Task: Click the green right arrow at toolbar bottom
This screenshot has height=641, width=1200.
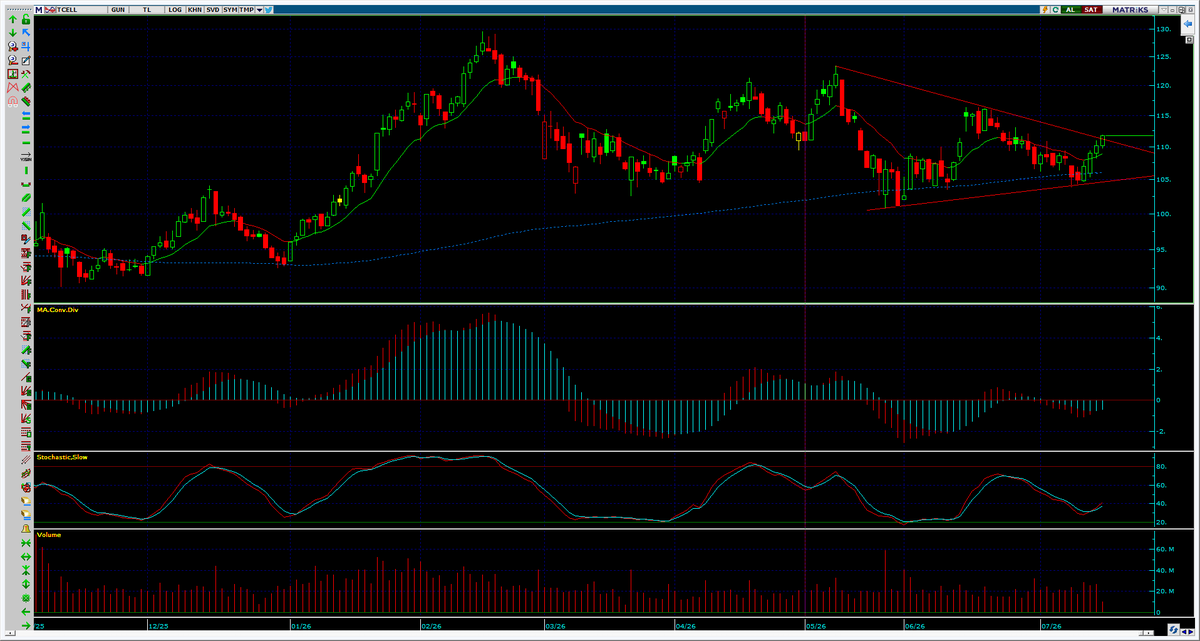Action: [26, 626]
